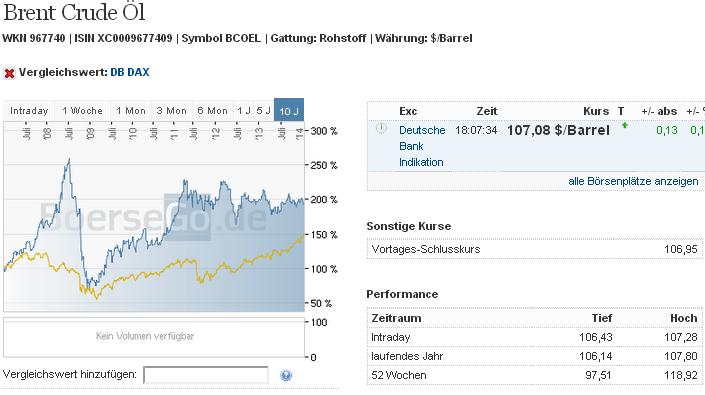Switch chart to 1 Woche

(82, 111)
